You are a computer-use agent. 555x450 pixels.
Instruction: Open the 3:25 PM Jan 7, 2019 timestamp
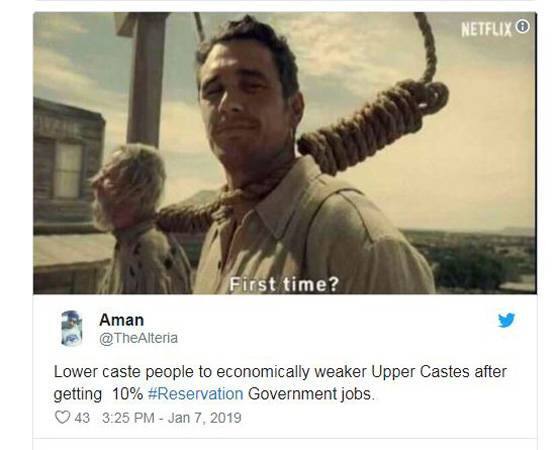coord(172,417)
